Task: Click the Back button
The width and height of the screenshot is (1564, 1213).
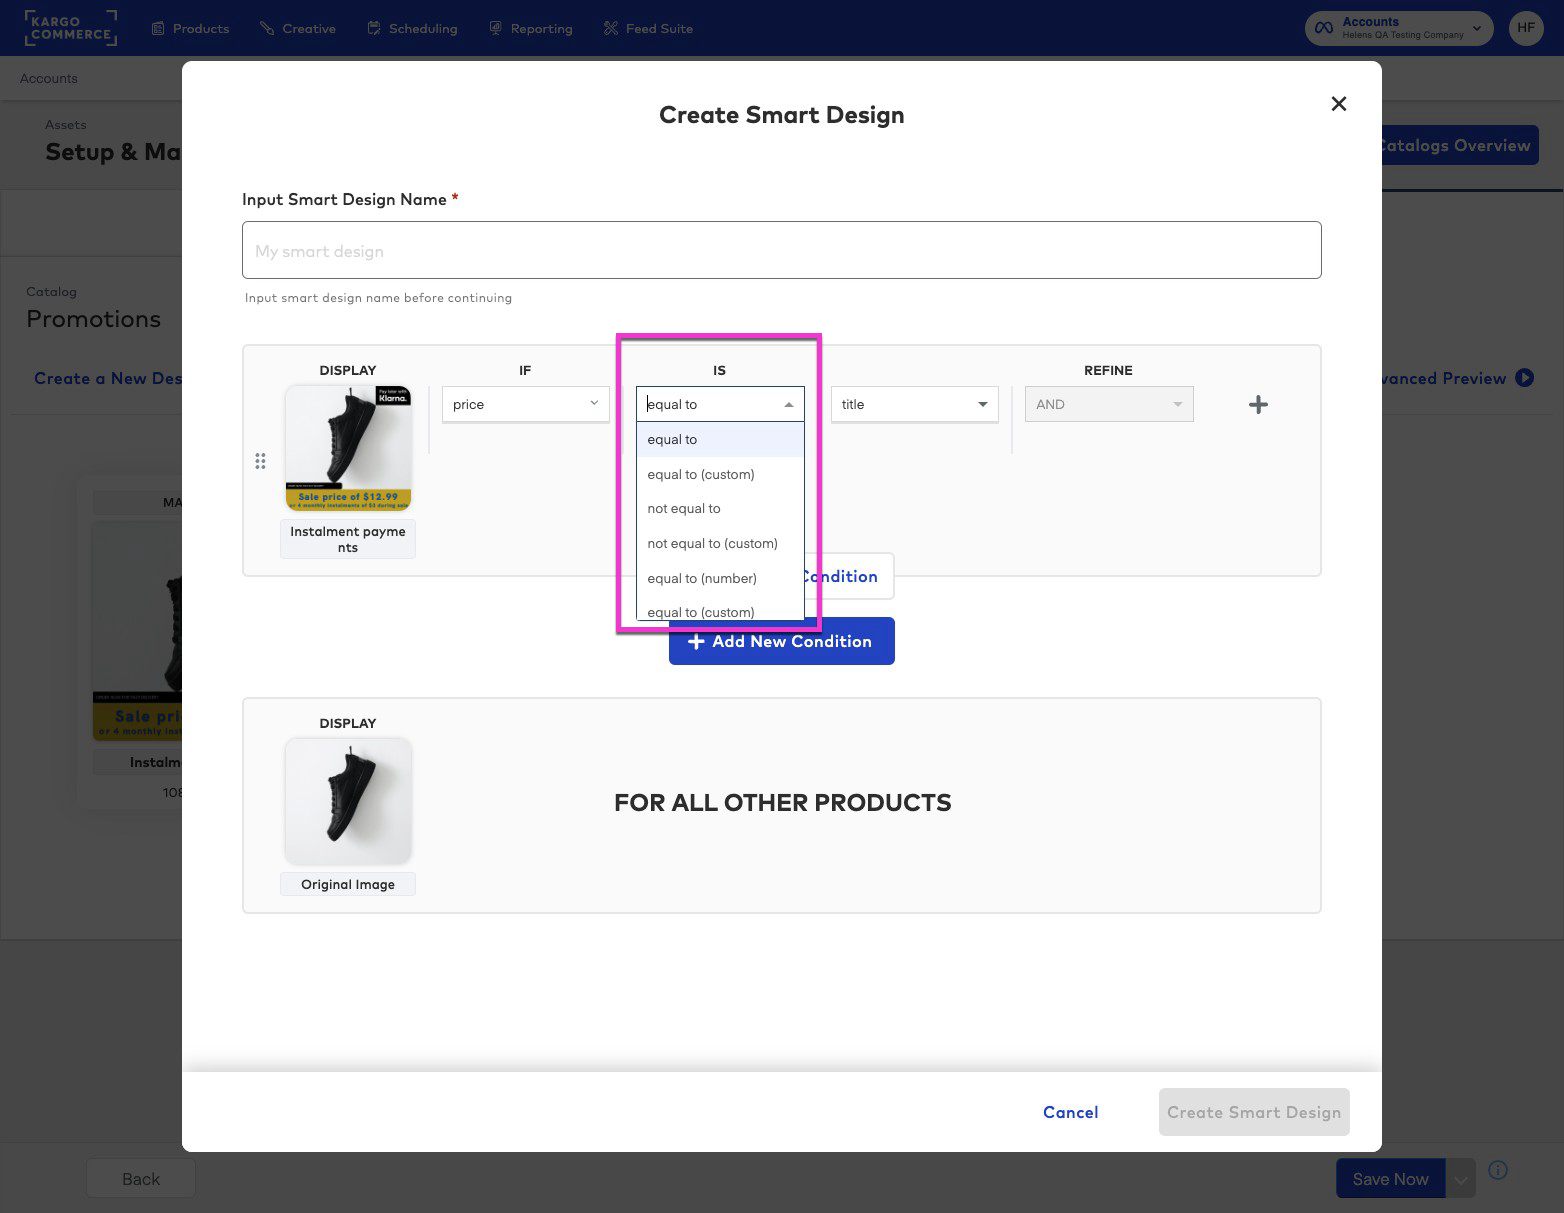Action: [140, 1178]
